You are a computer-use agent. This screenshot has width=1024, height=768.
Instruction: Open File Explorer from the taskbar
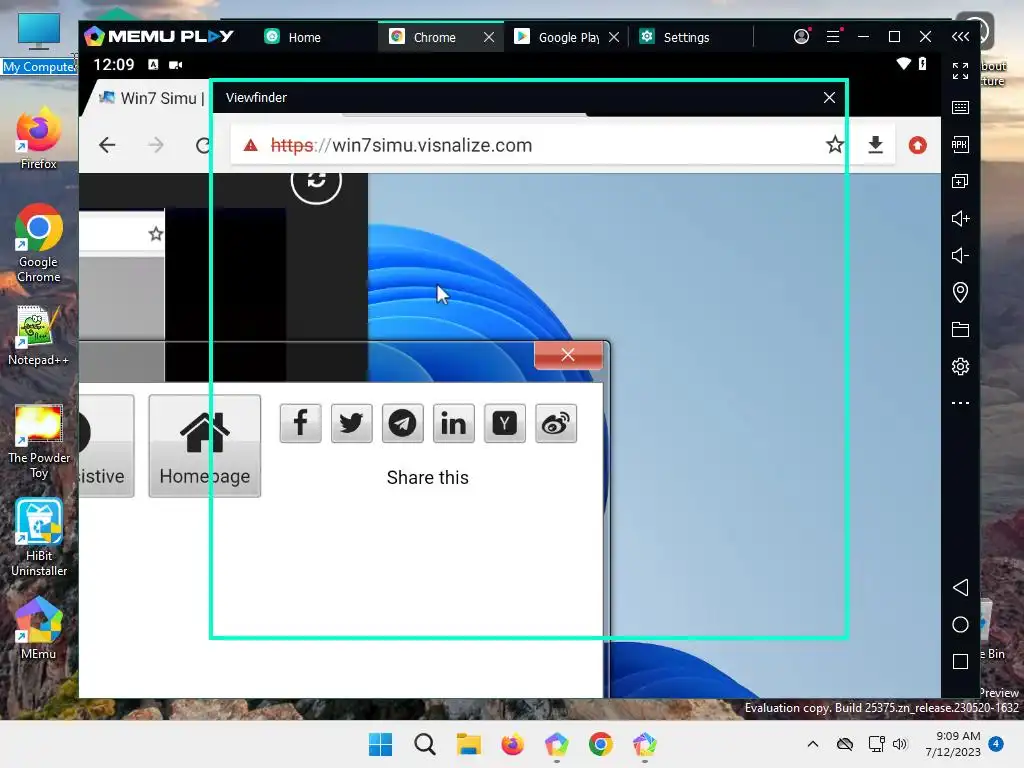(x=469, y=744)
